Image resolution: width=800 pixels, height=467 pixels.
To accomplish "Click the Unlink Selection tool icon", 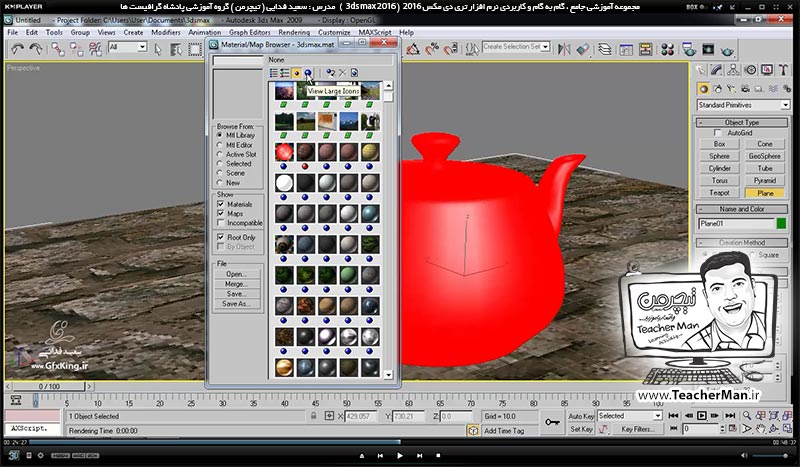I will tap(77, 49).
